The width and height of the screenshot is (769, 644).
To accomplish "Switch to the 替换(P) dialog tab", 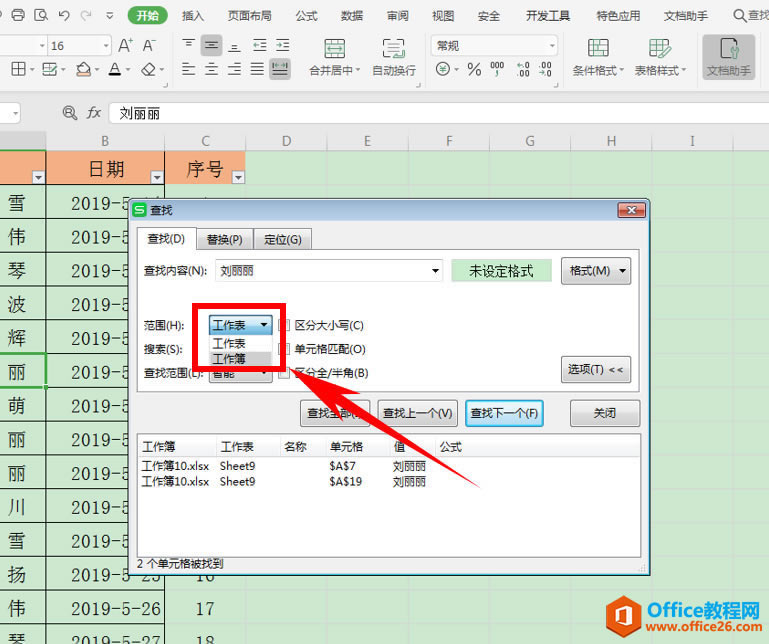I will point(225,239).
